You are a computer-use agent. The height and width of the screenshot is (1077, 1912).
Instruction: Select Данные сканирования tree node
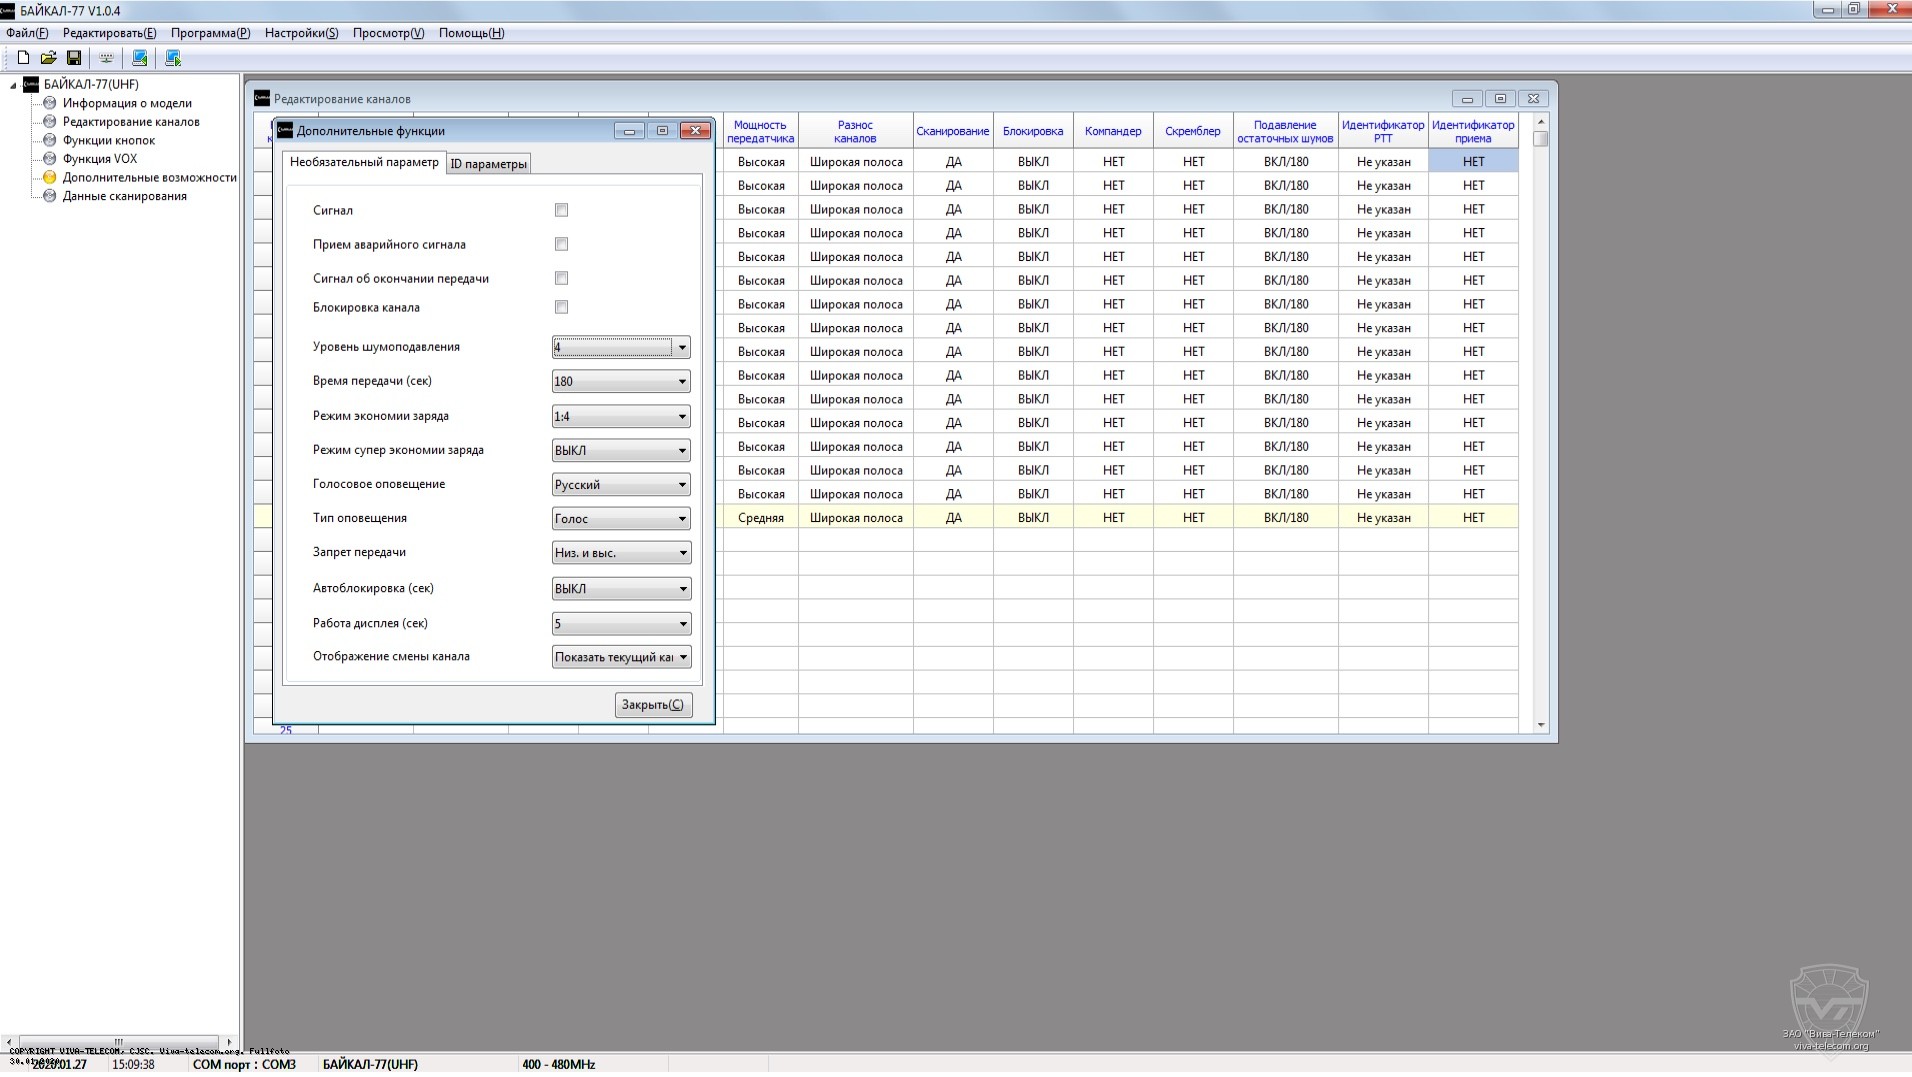pyautogui.click(x=124, y=196)
